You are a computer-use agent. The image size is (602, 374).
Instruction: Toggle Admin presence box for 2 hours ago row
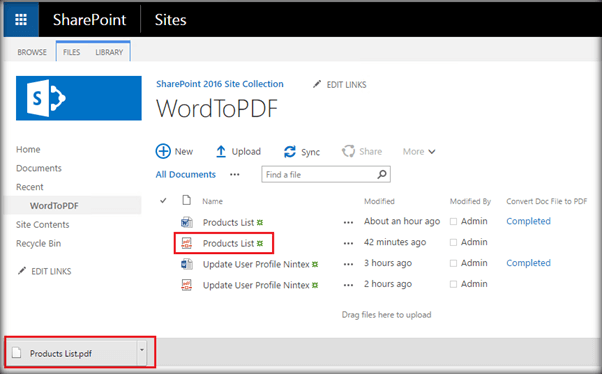(453, 284)
